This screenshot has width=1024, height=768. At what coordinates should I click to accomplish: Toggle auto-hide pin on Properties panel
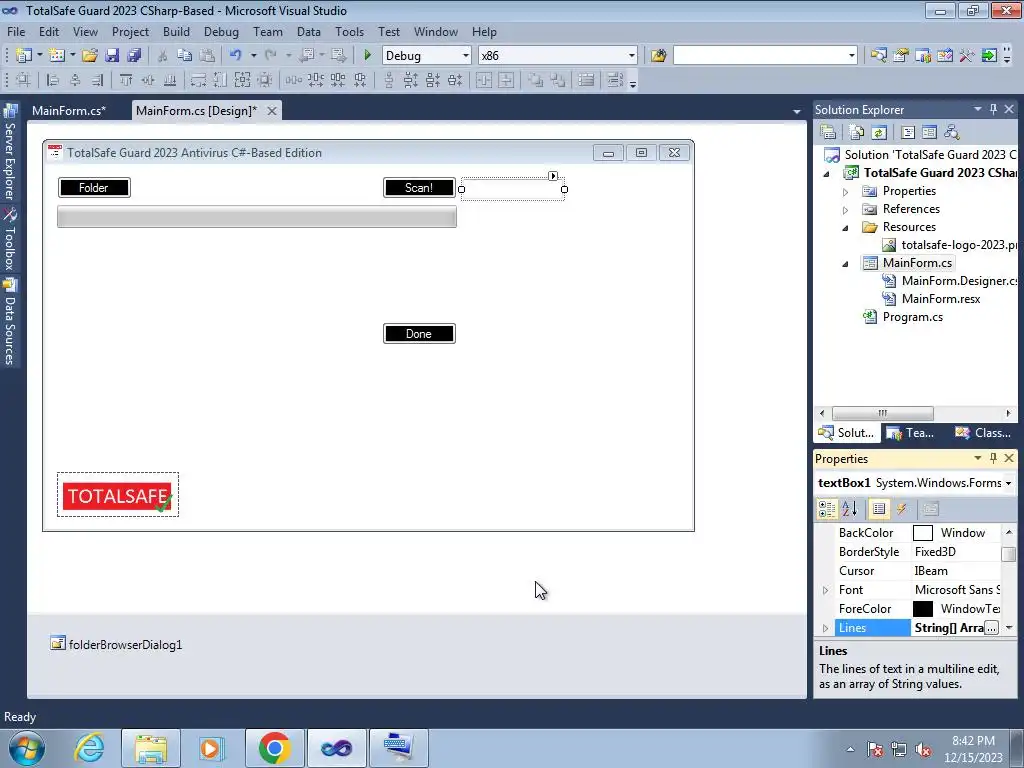point(993,458)
